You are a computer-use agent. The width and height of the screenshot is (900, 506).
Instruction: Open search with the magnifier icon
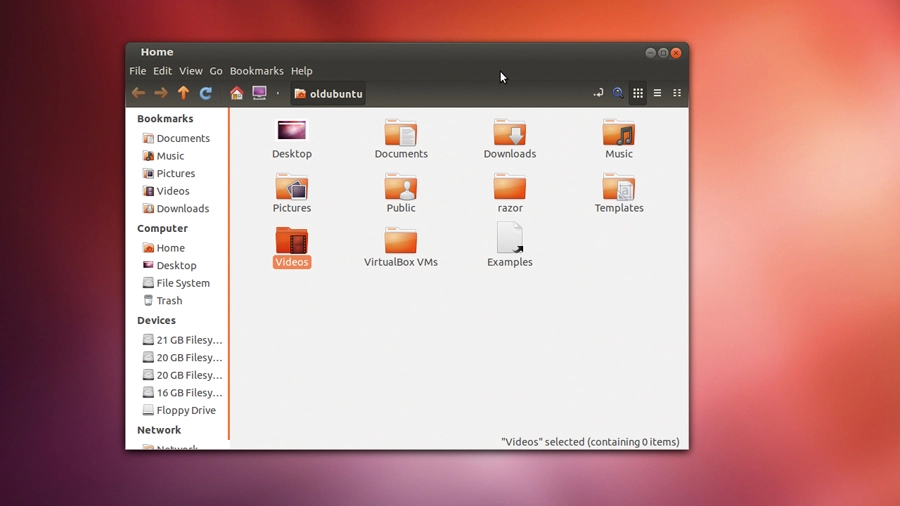coord(618,93)
